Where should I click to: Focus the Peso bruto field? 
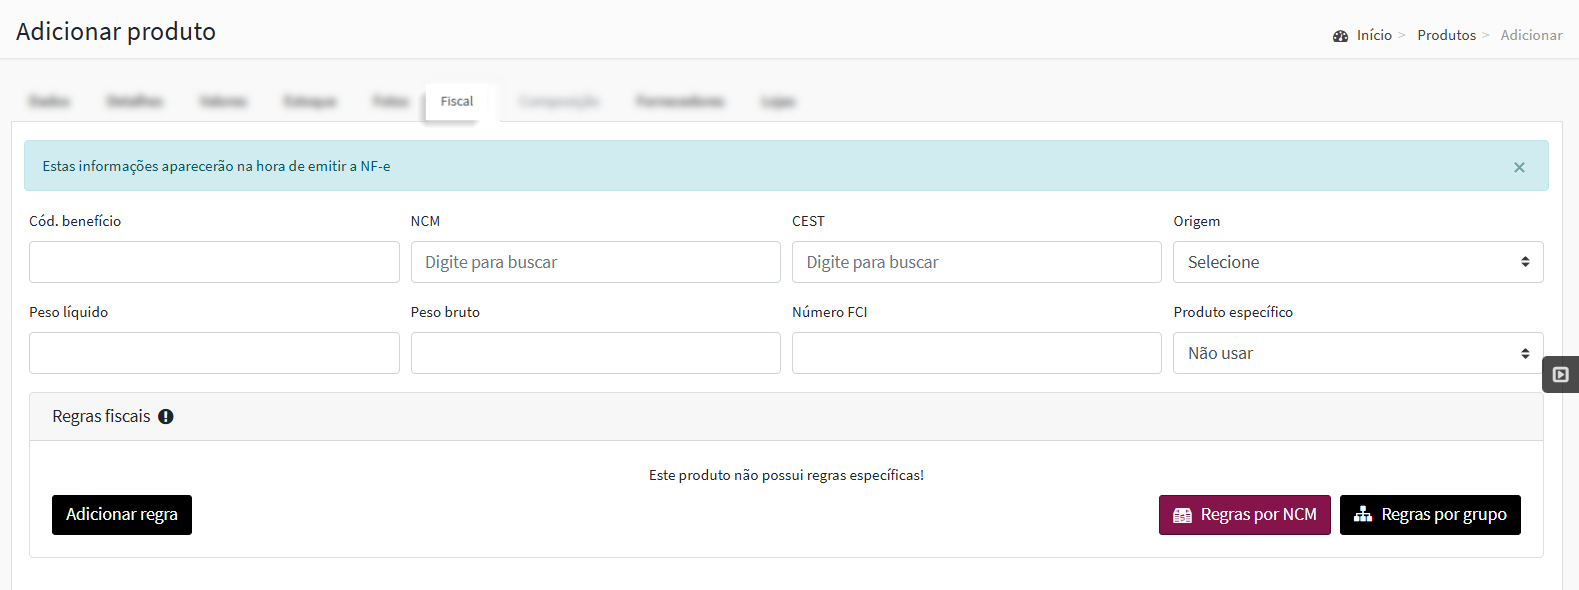[596, 353]
